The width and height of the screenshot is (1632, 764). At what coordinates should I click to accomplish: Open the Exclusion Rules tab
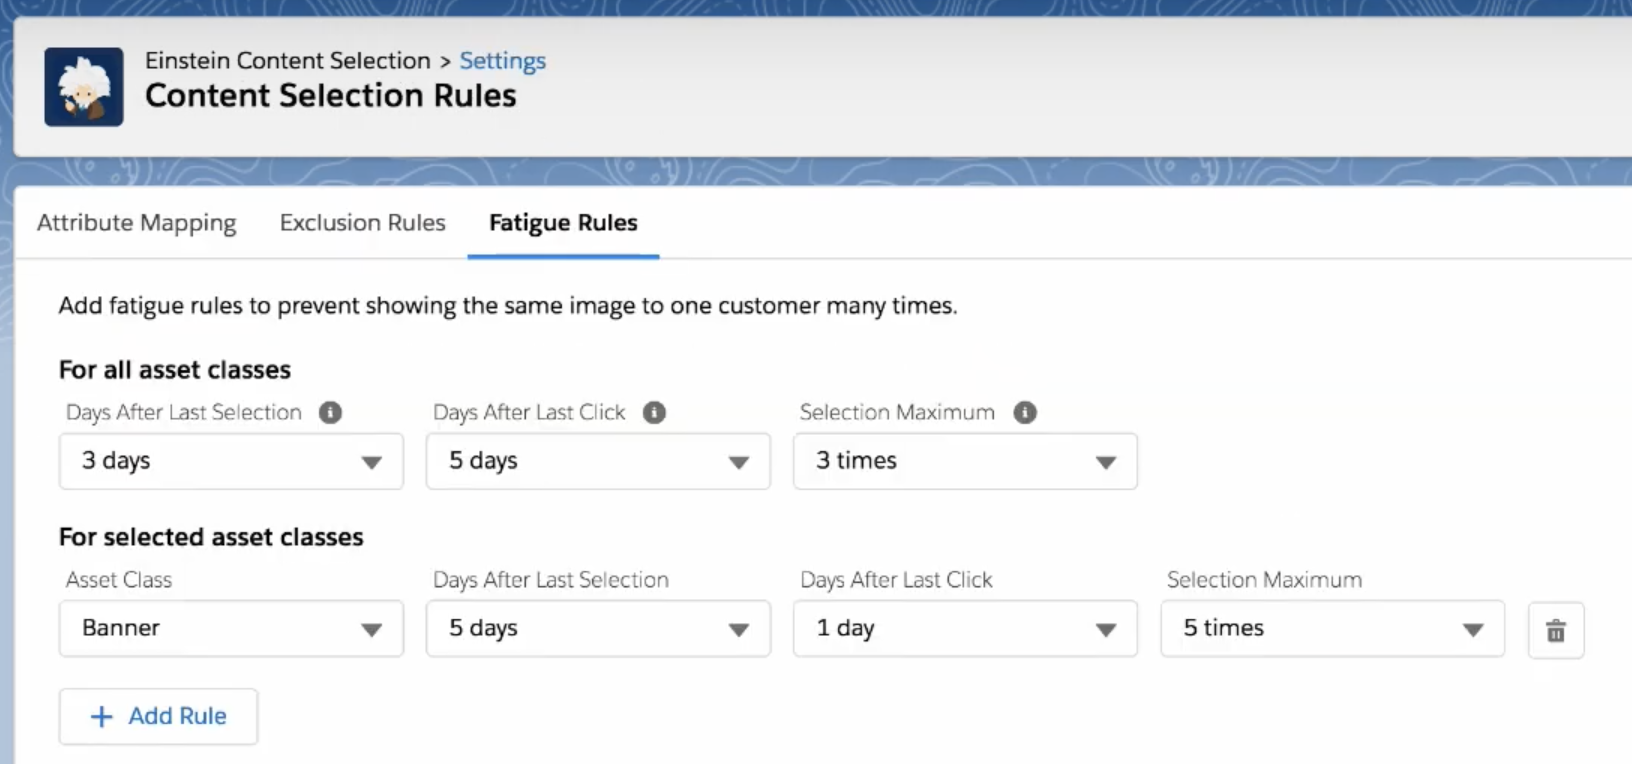362,223
